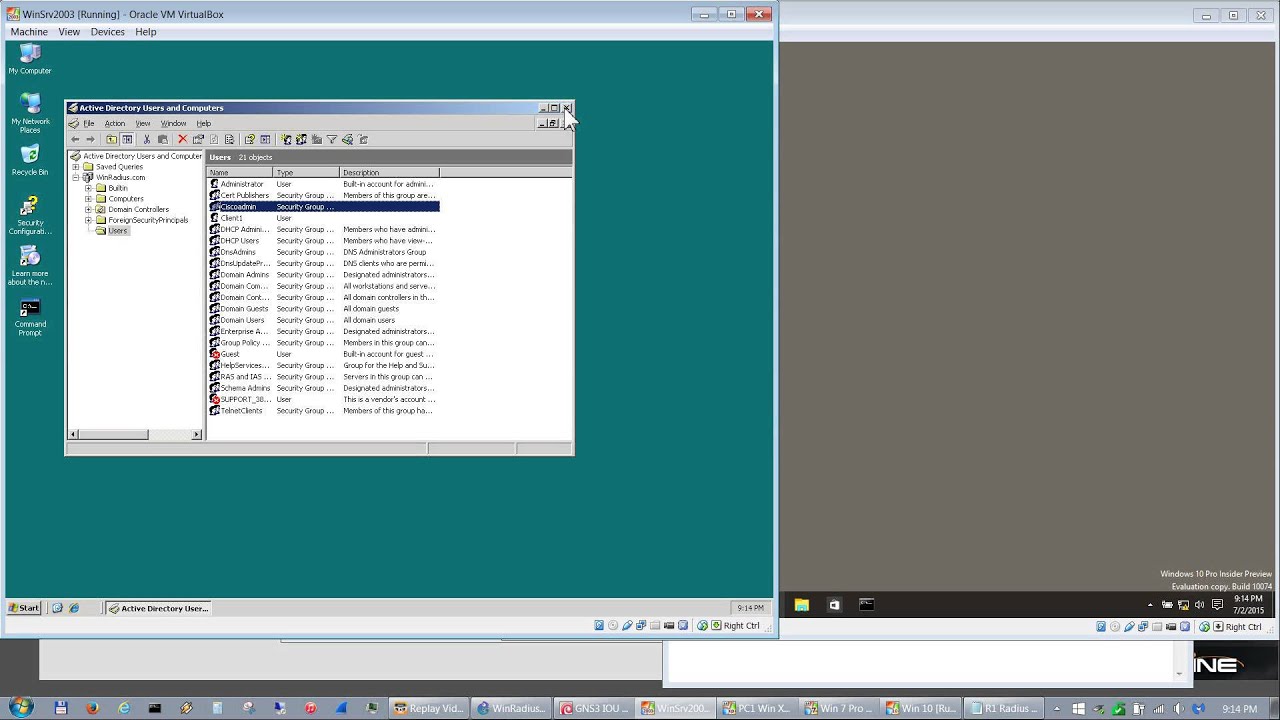Select the TelnetClients group row
Image resolution: width=1280 pixels, height=720 pixels.
point(323,411)
